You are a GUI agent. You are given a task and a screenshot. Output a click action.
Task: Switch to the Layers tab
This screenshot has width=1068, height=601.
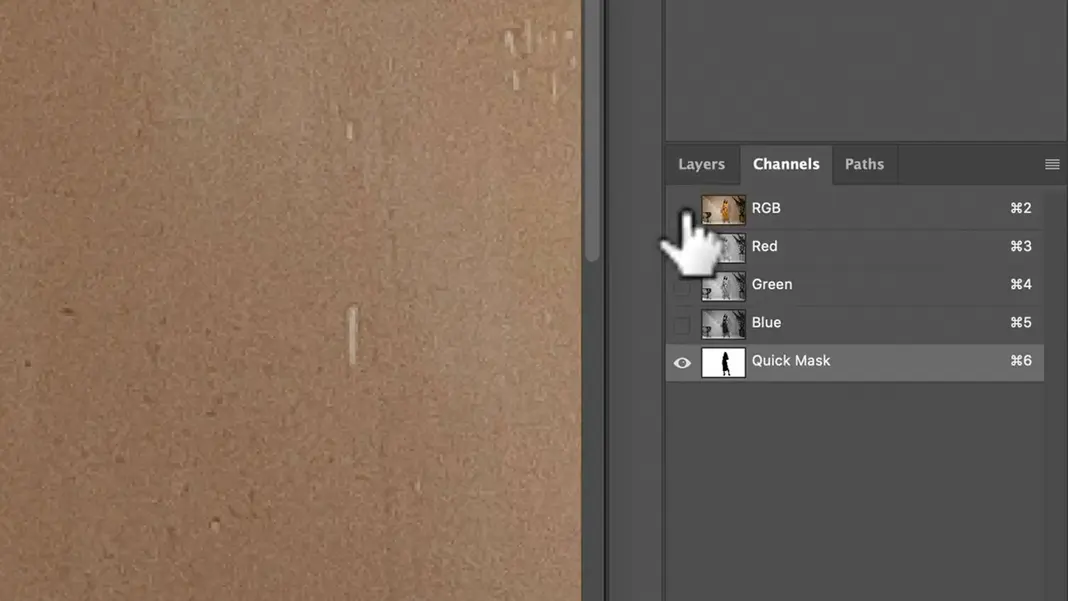tap(702, 164)
